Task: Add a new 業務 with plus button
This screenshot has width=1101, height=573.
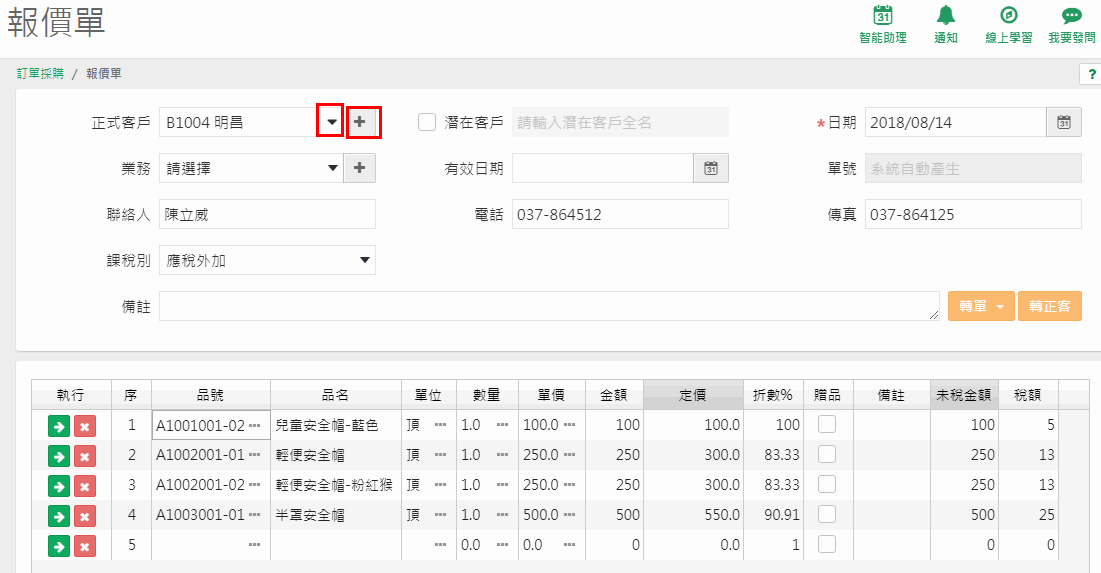Action: pyautogui.click(x=360, y=168)
